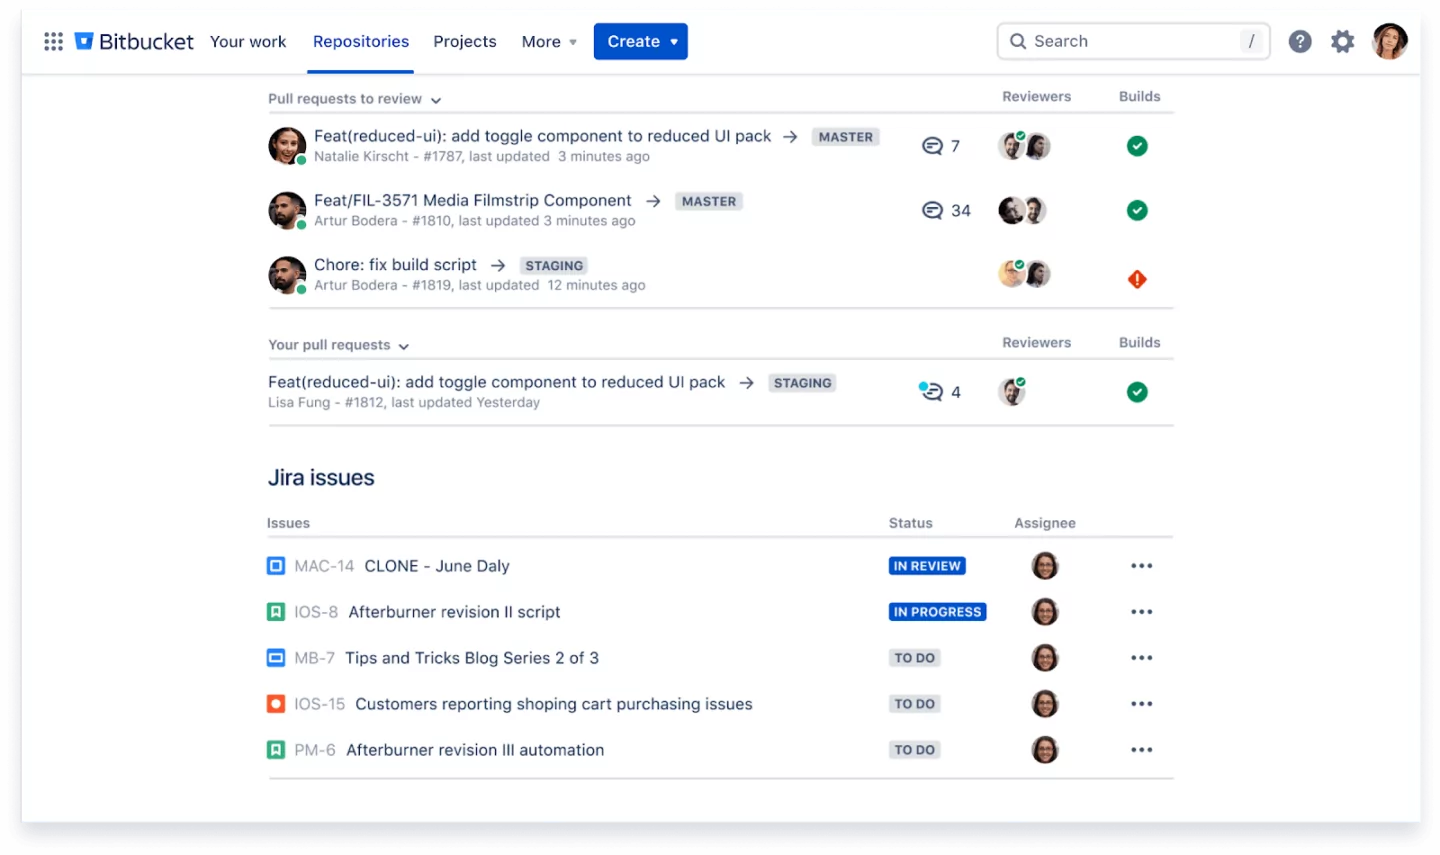Screen dimensions: 1440x855
Task: Click the MAC-14 issue type icon
Action: coord(276,566)
